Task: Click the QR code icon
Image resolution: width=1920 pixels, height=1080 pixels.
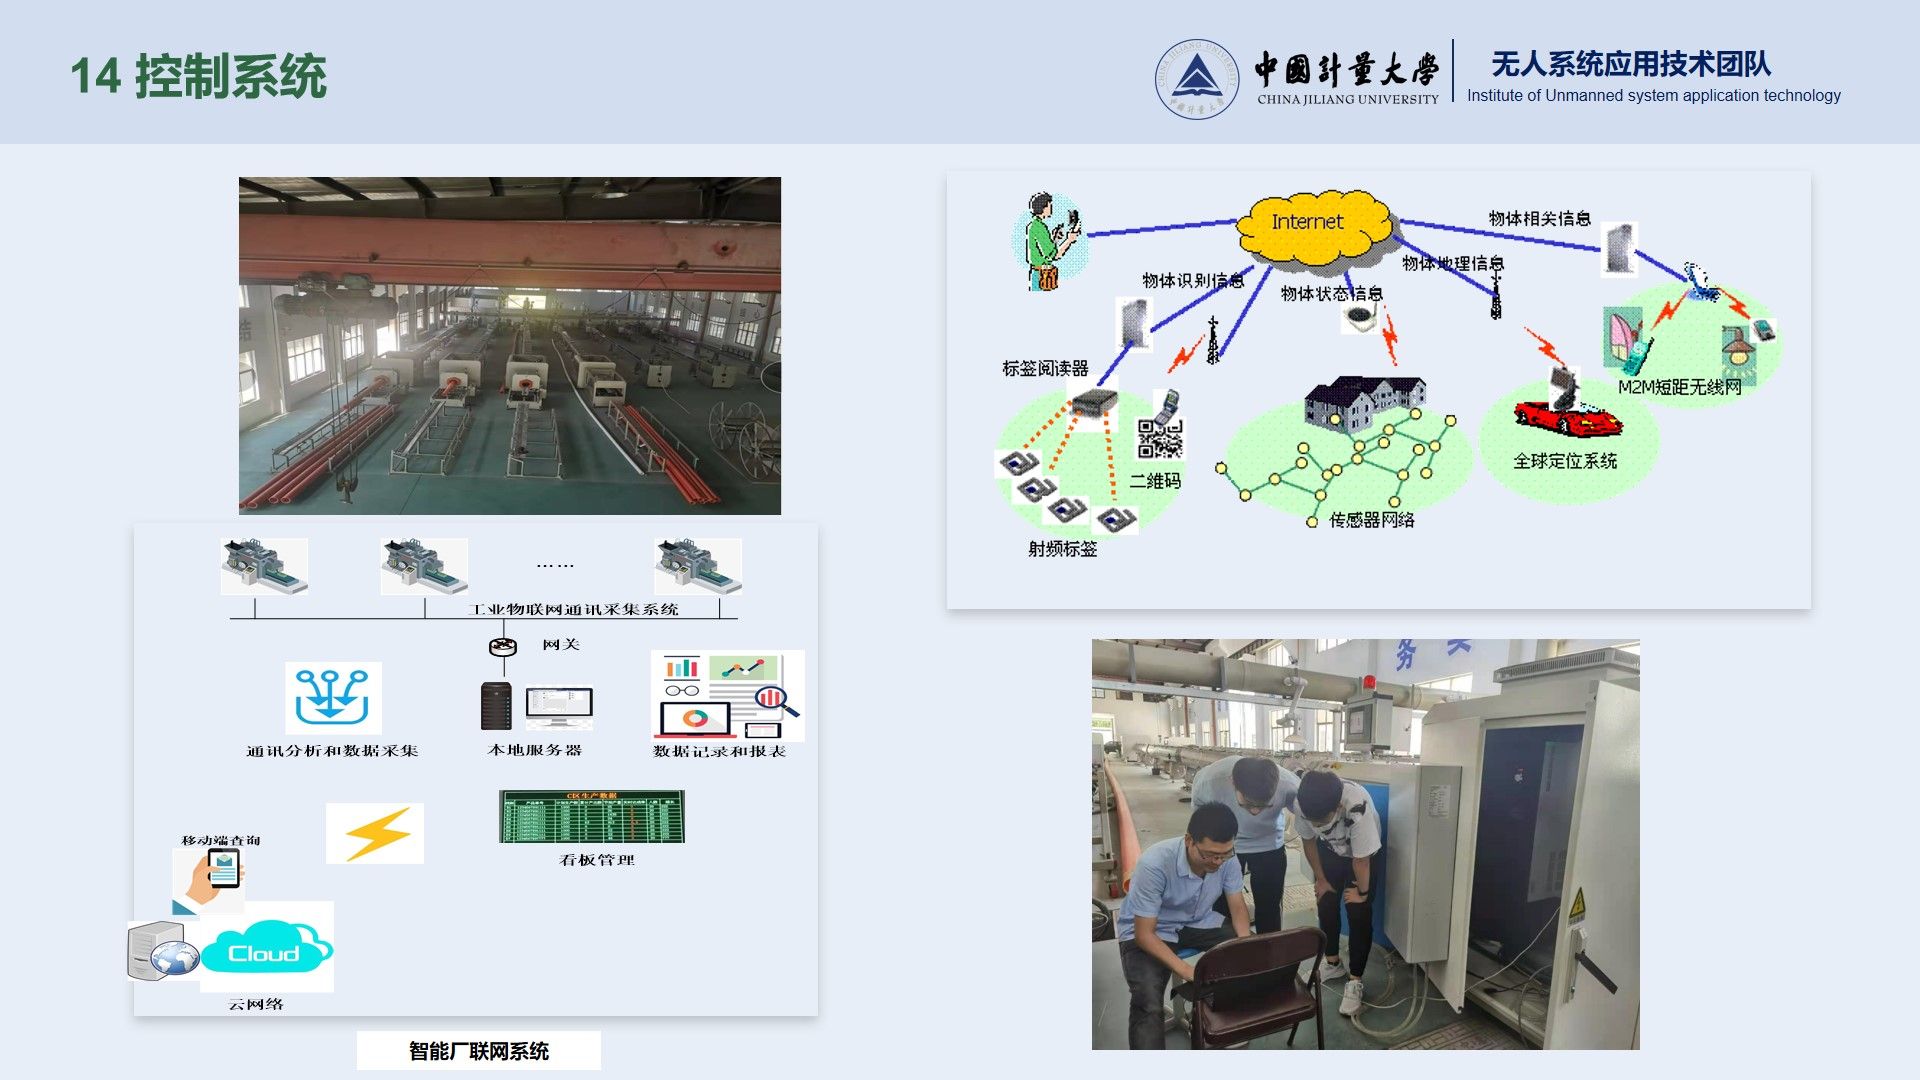Action: pos(1160,438)
